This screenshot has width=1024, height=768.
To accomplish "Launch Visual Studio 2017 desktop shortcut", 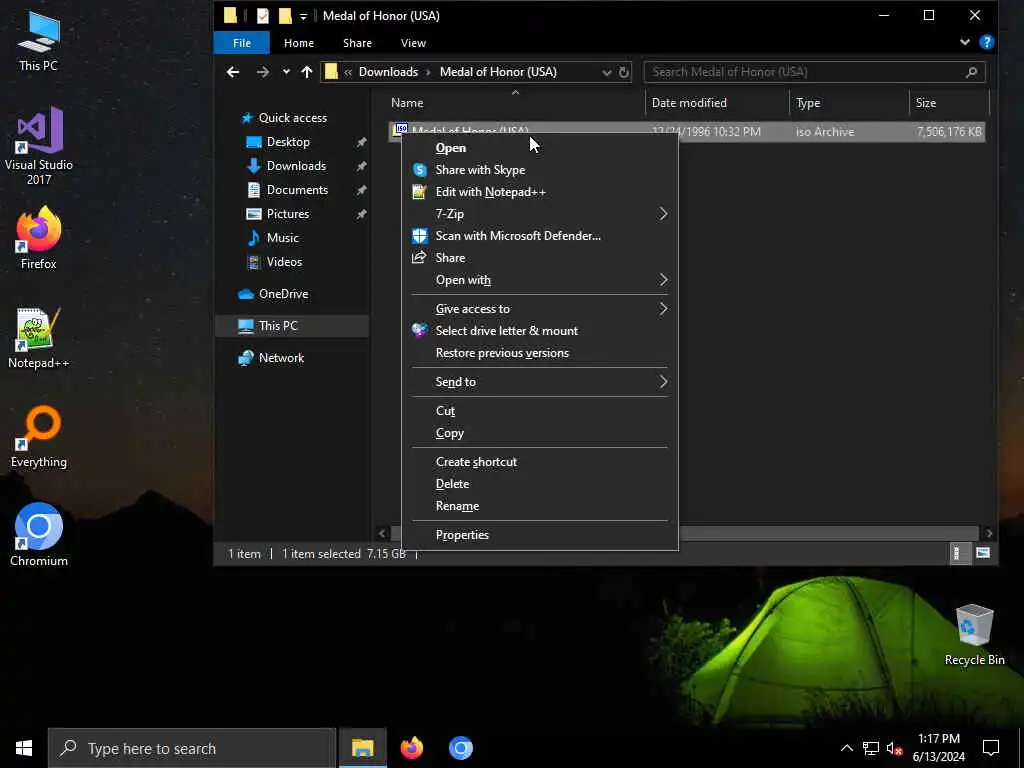I will click(39, 145).
